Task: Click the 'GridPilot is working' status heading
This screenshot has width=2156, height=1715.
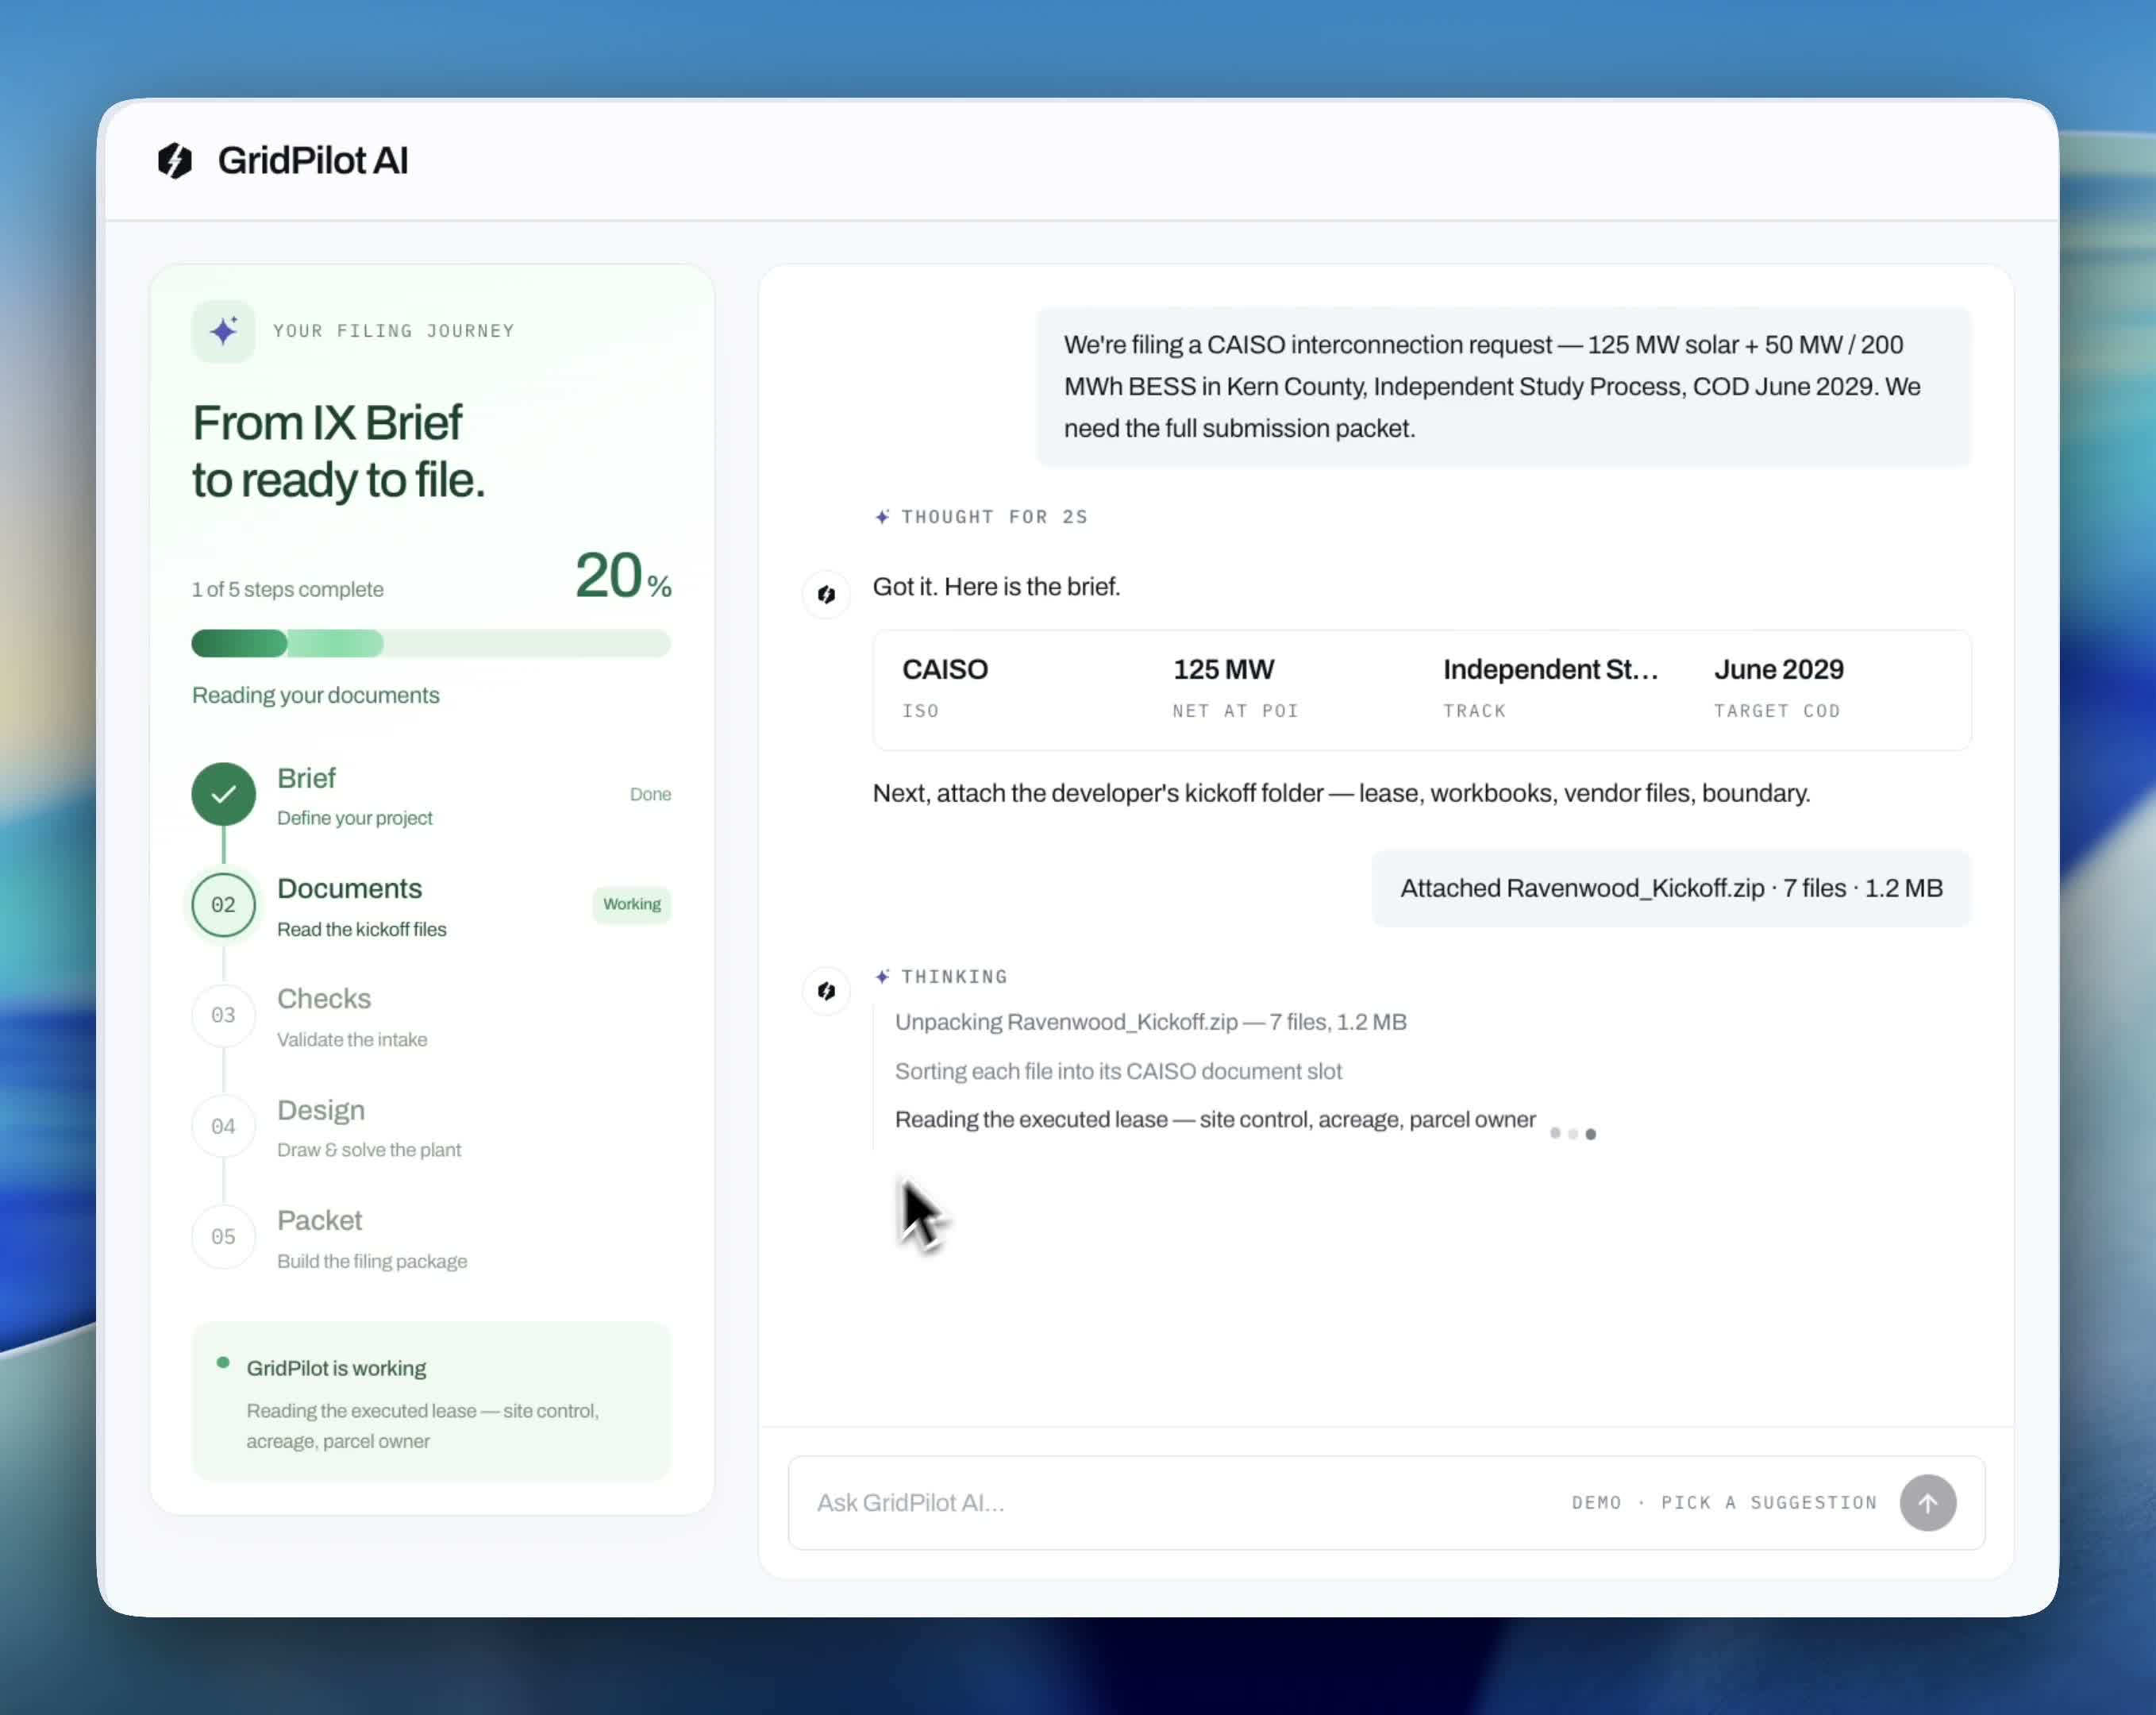Action: coord(336,1368)
